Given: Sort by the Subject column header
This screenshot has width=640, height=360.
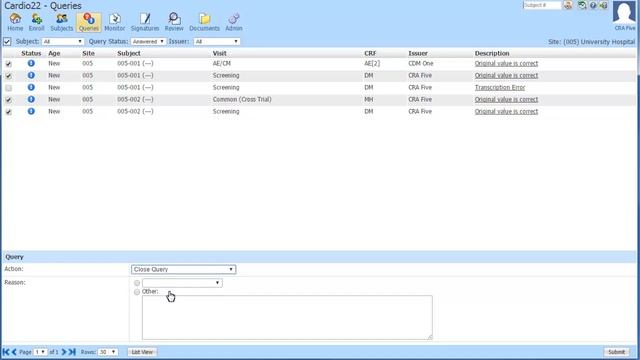Looking at the screenshot, I should click(x=129, y=53).
